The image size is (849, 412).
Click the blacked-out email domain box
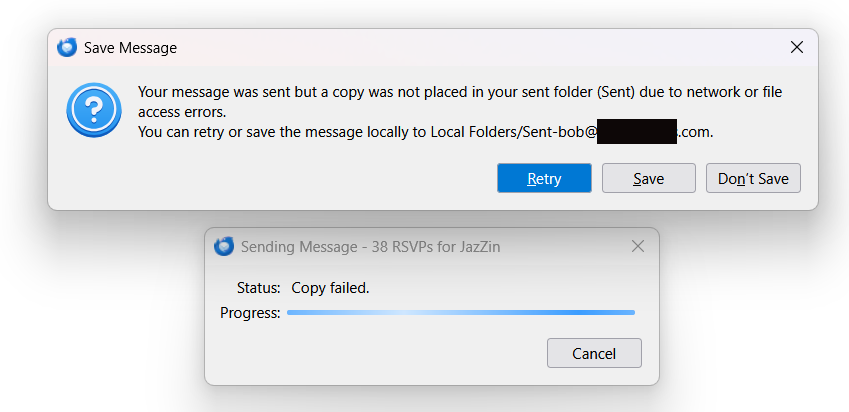tap(637, 131)
